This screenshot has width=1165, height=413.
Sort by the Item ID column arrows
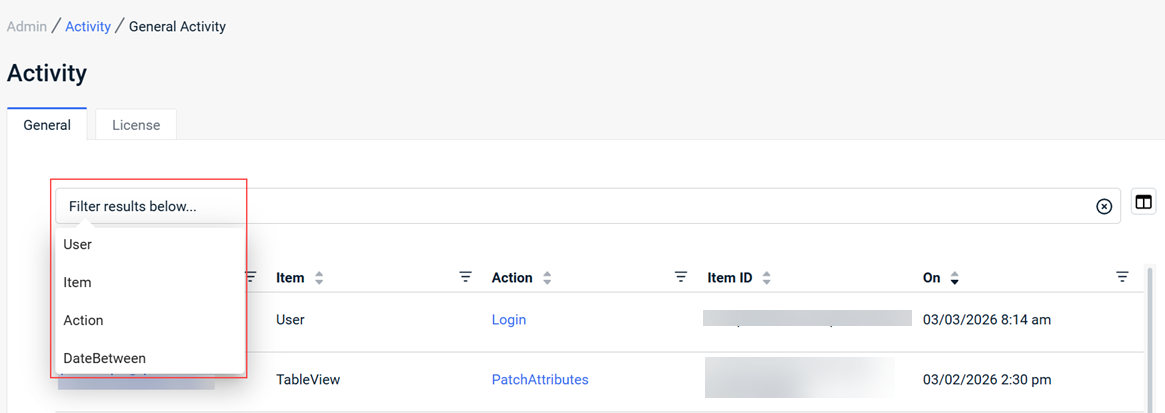[766, 278]
